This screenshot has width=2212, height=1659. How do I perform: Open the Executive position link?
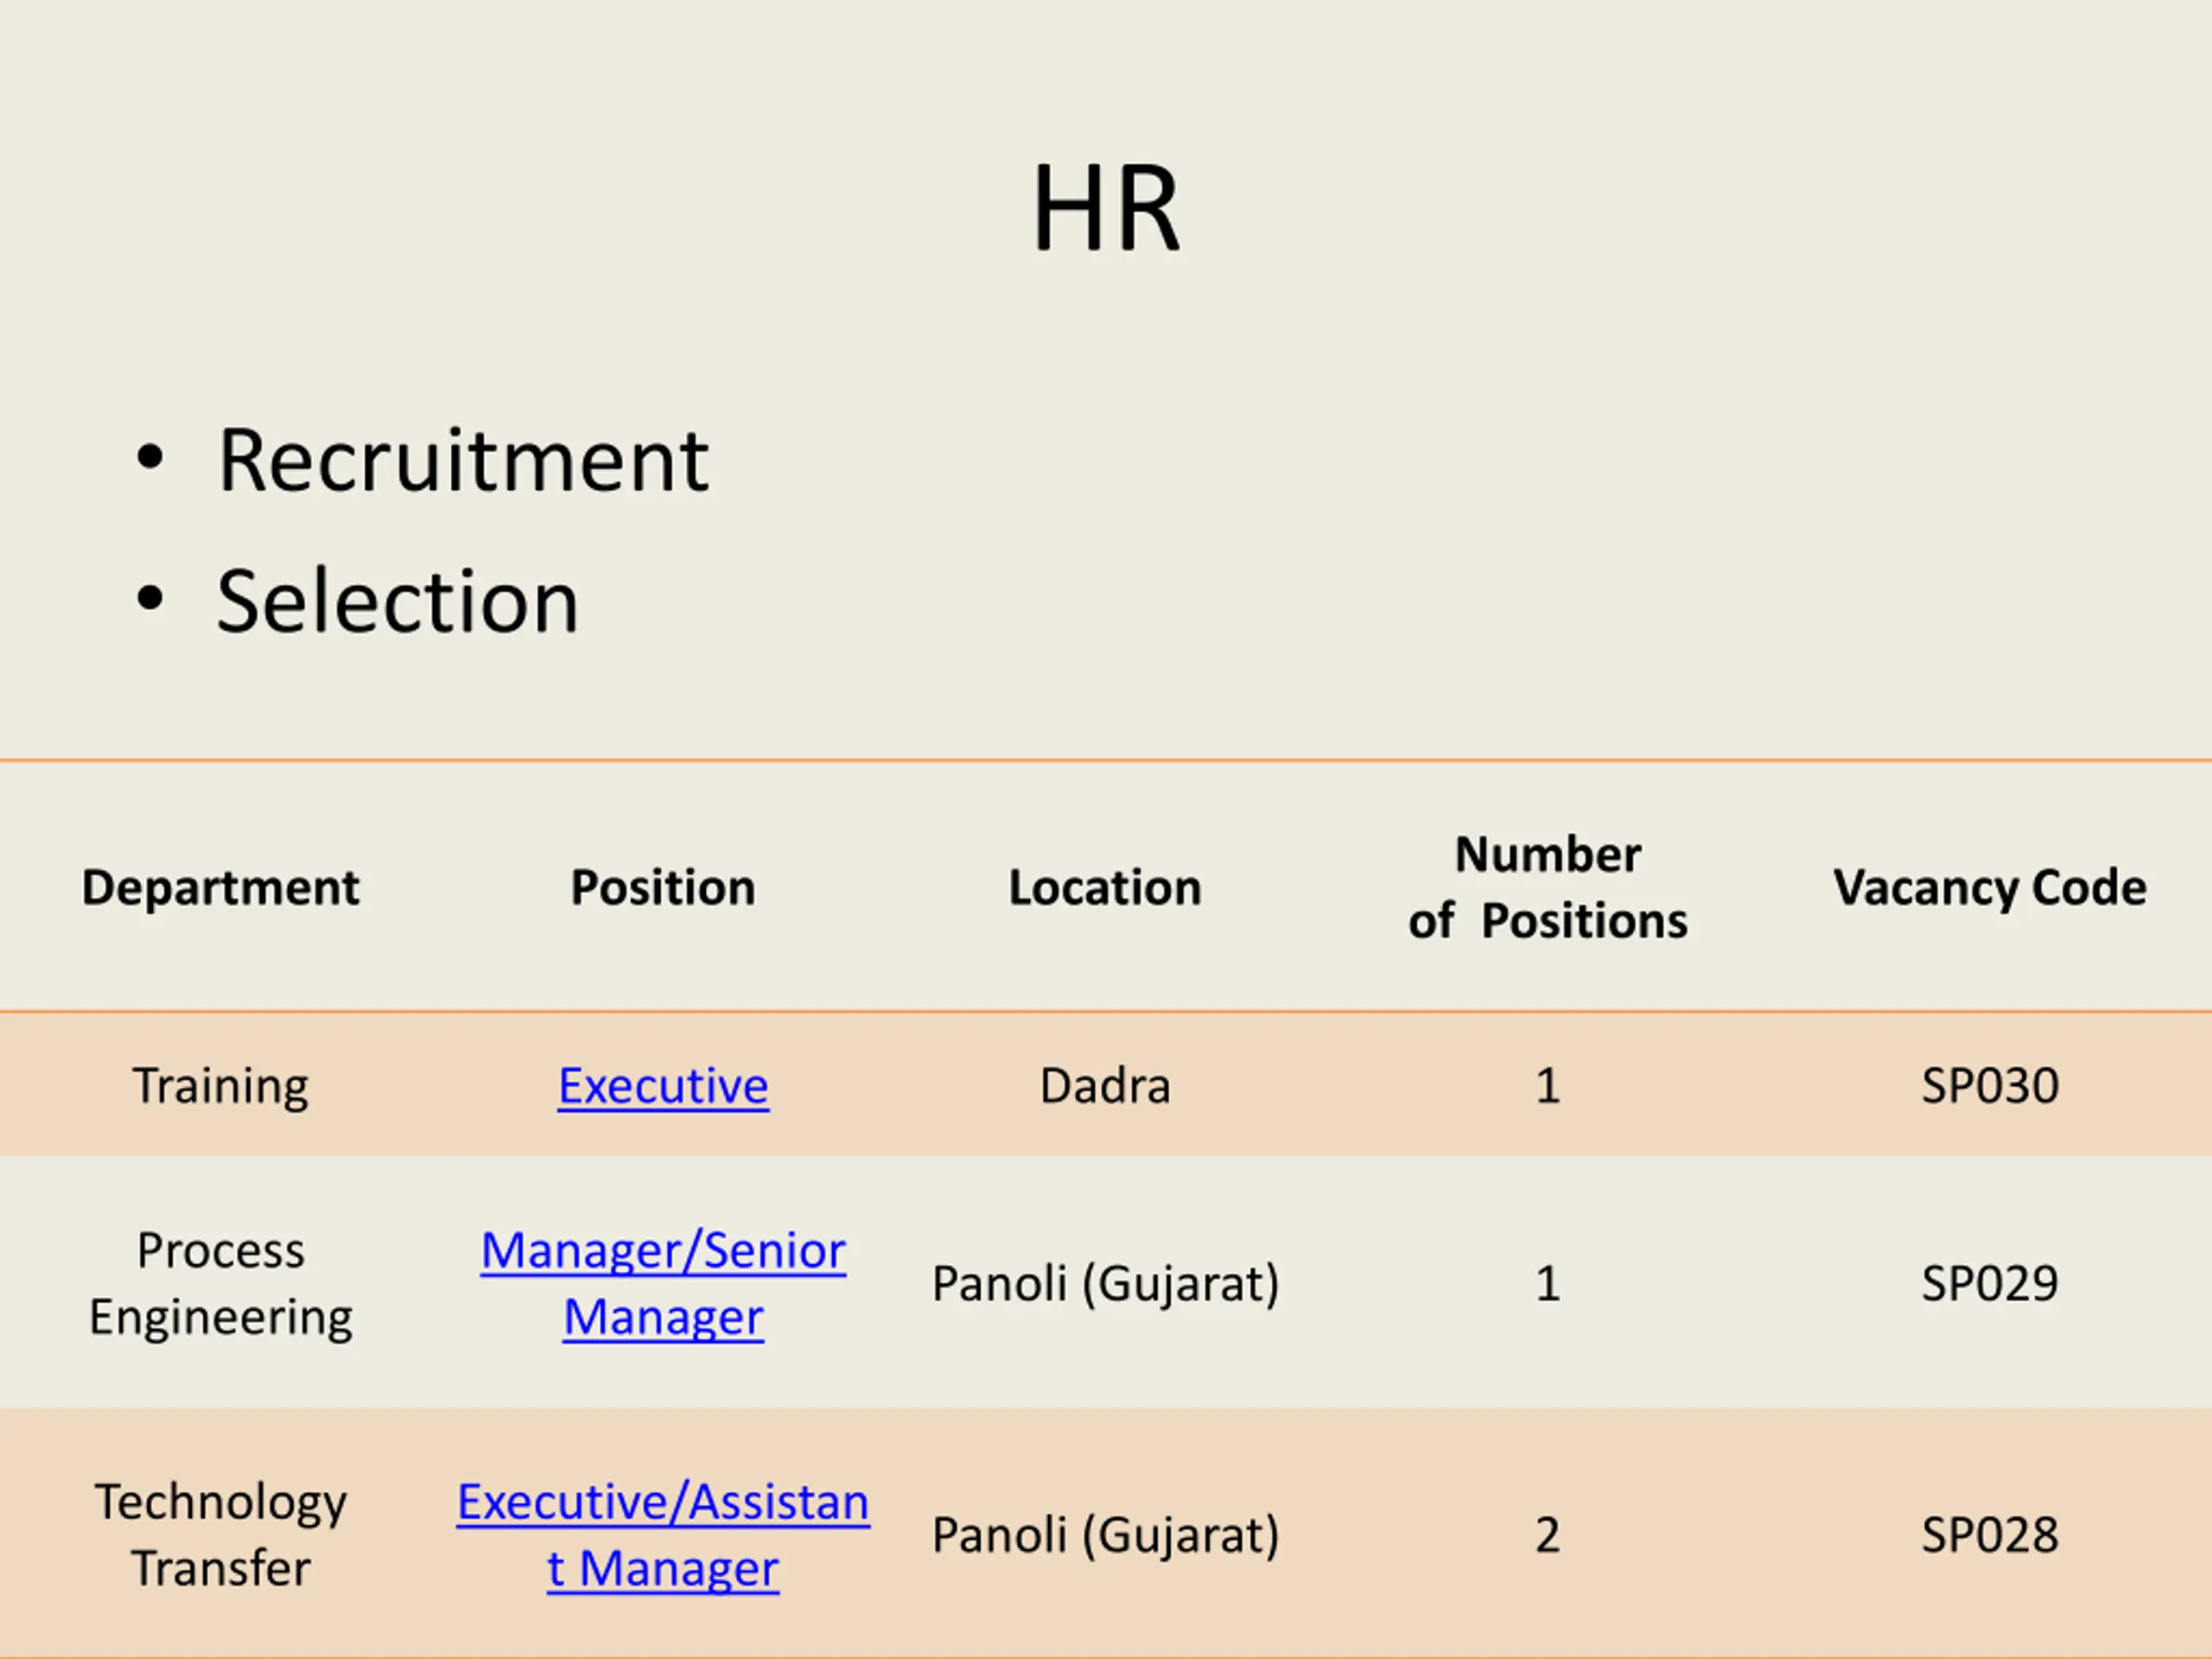coord(663,1086)
